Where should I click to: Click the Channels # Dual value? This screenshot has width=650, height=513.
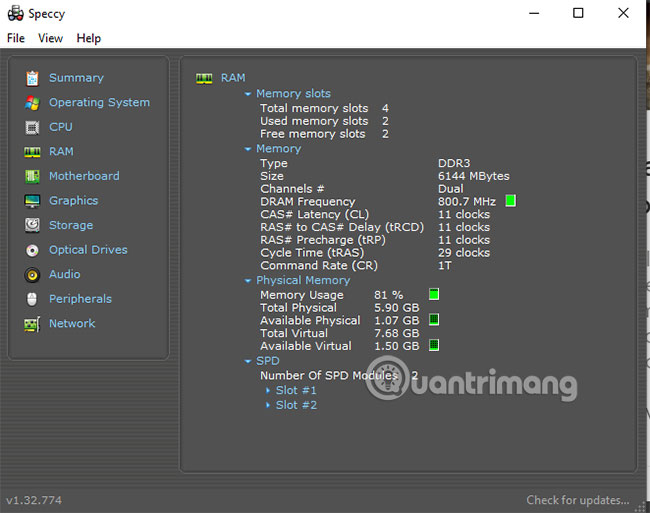point(451,189)
